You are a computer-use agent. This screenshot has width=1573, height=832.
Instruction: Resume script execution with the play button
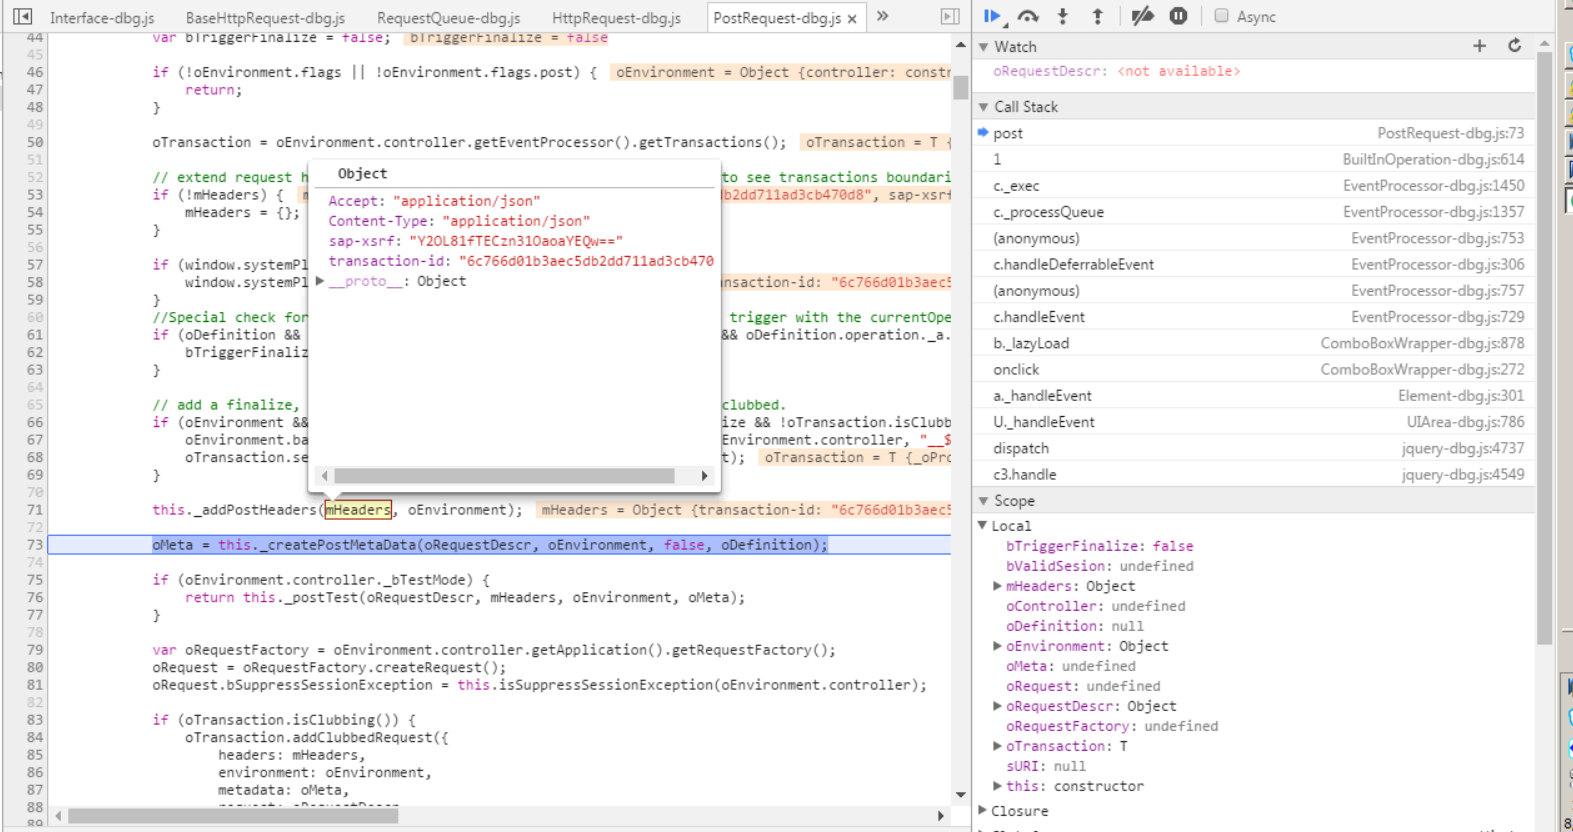[x=991, y=16]
